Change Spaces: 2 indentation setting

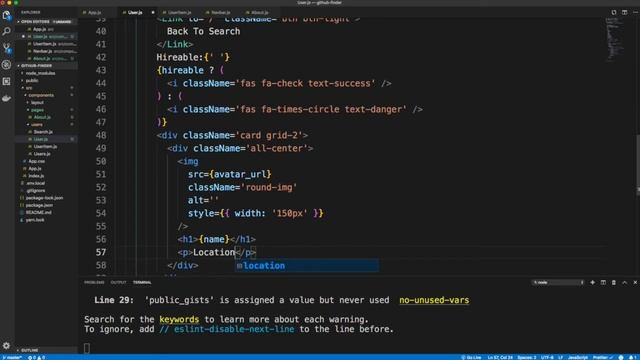pos(527,358)
